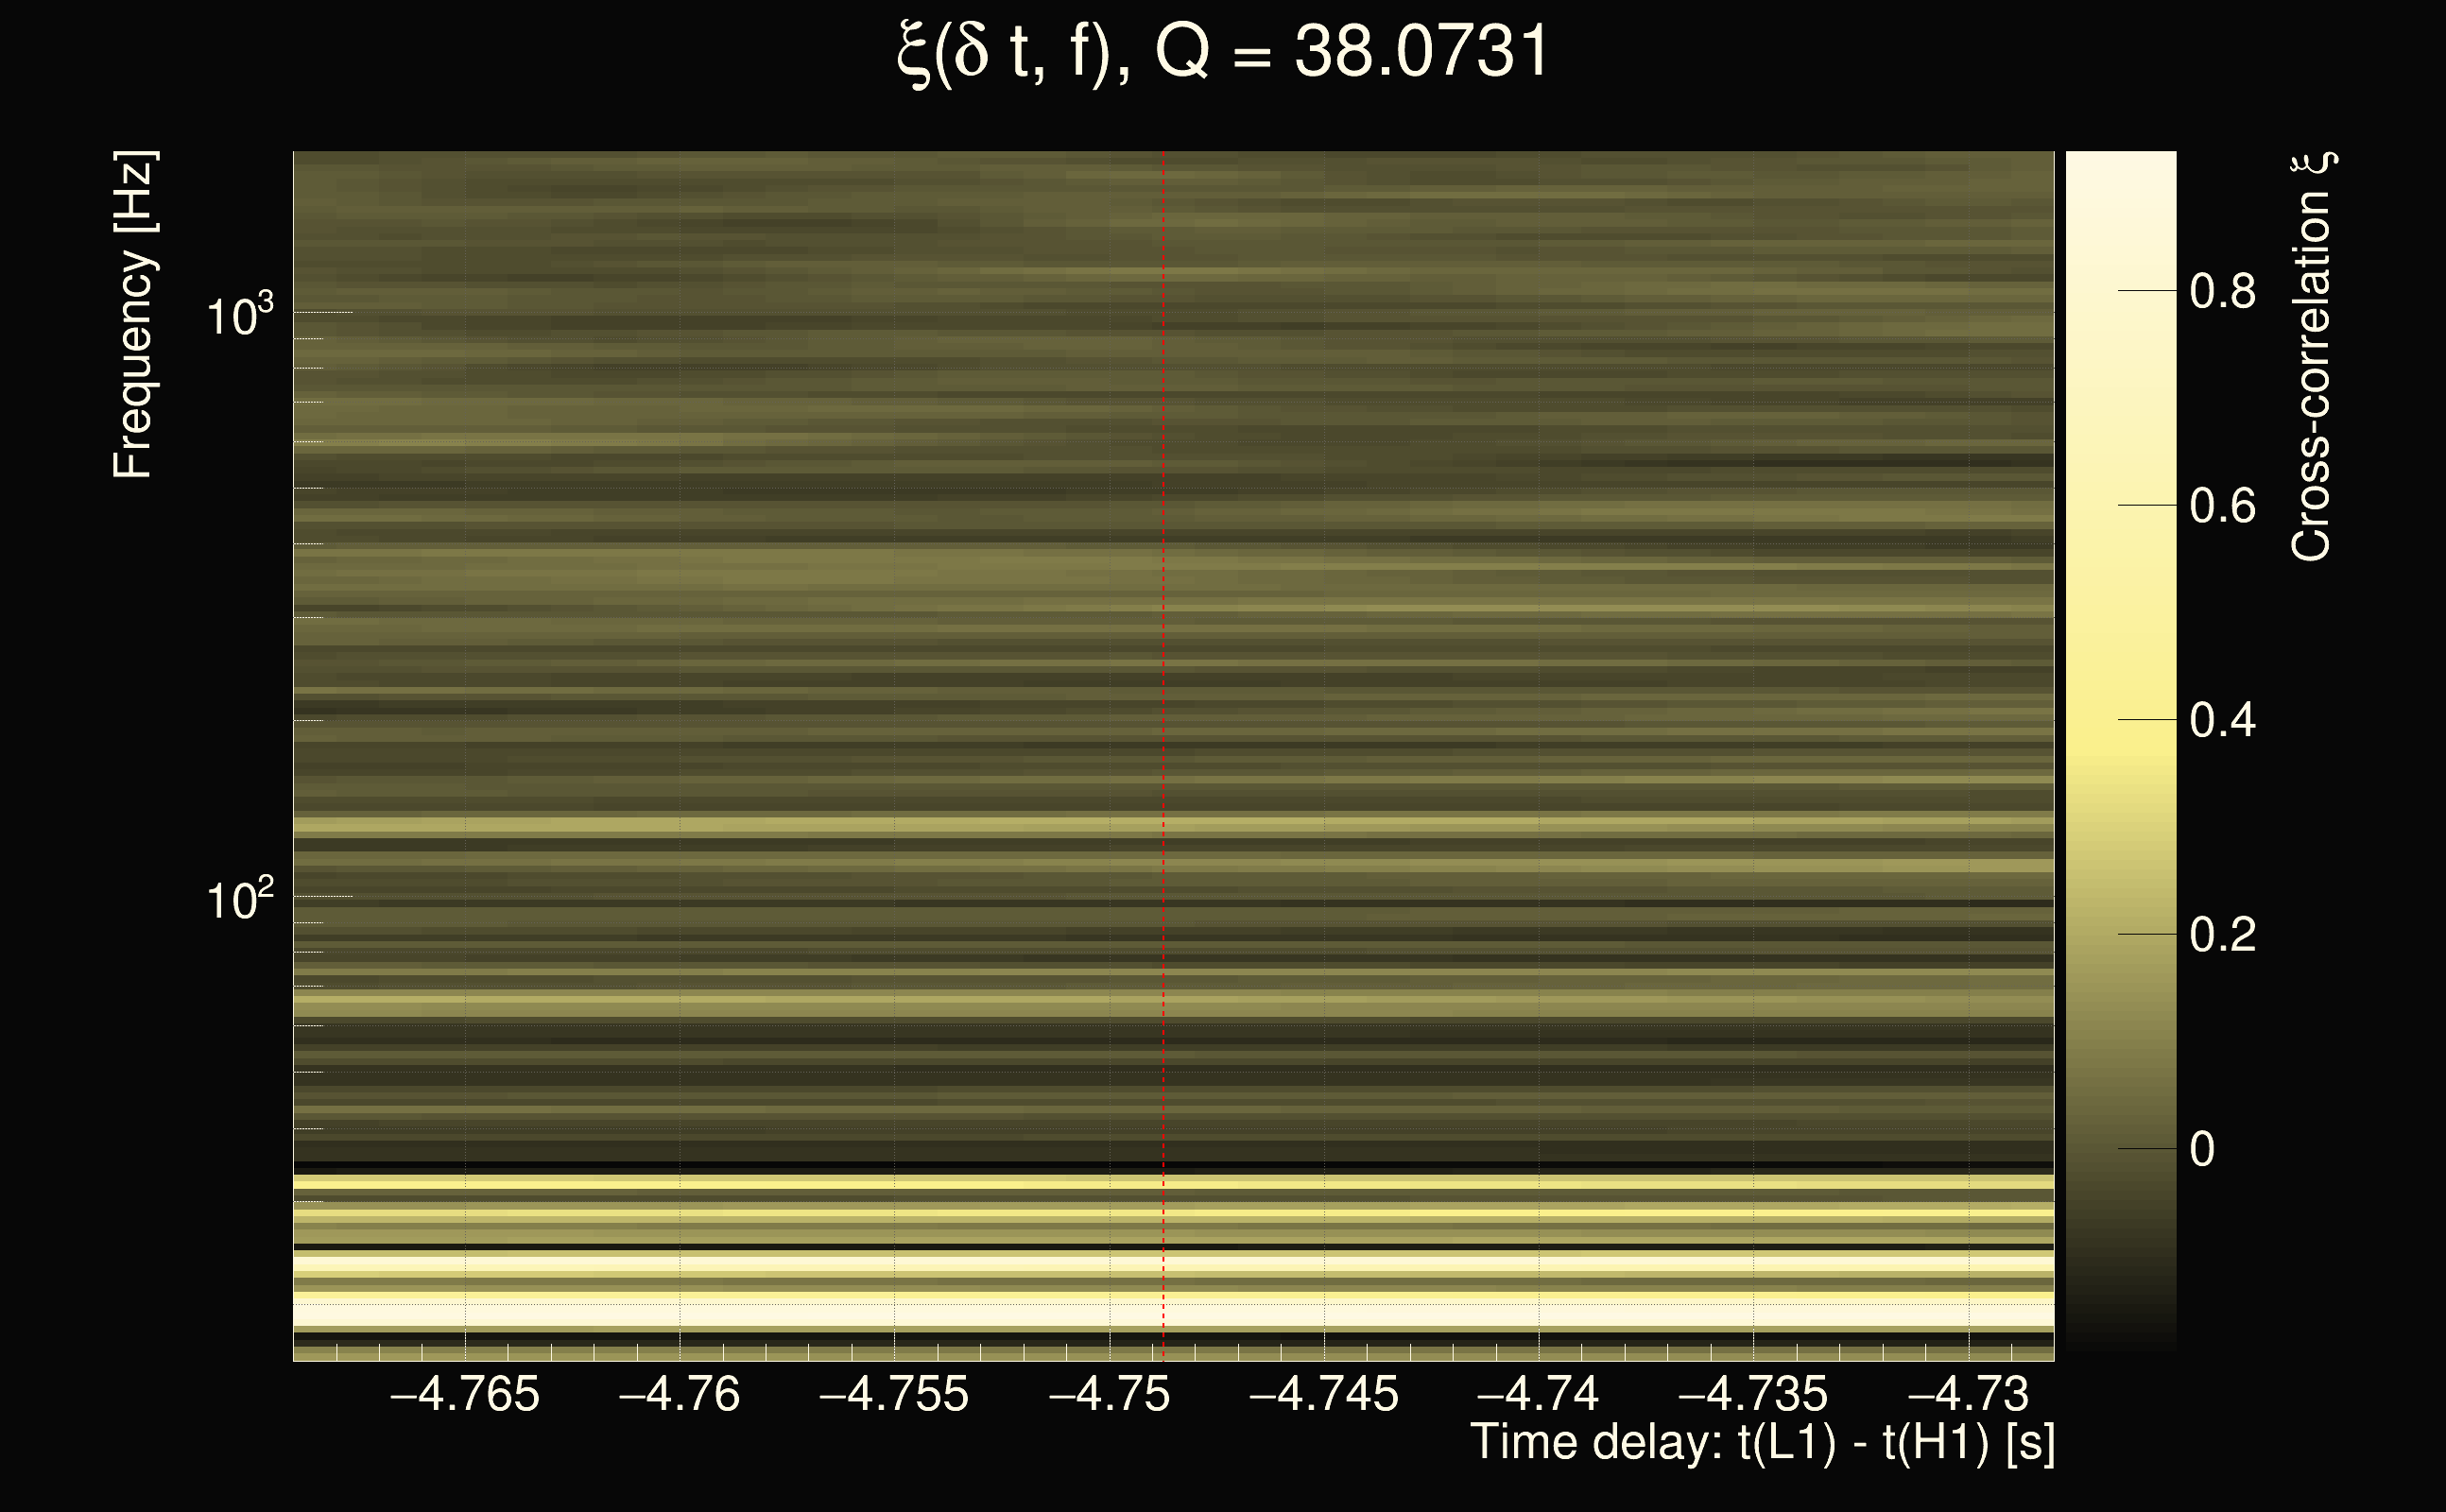Click the 0.4 label on the color bar

pos(2222,720)
